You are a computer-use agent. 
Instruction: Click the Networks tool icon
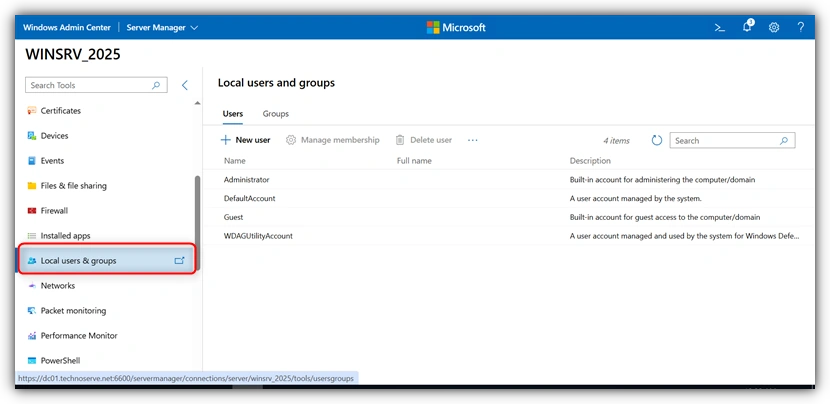click(31, 285)
